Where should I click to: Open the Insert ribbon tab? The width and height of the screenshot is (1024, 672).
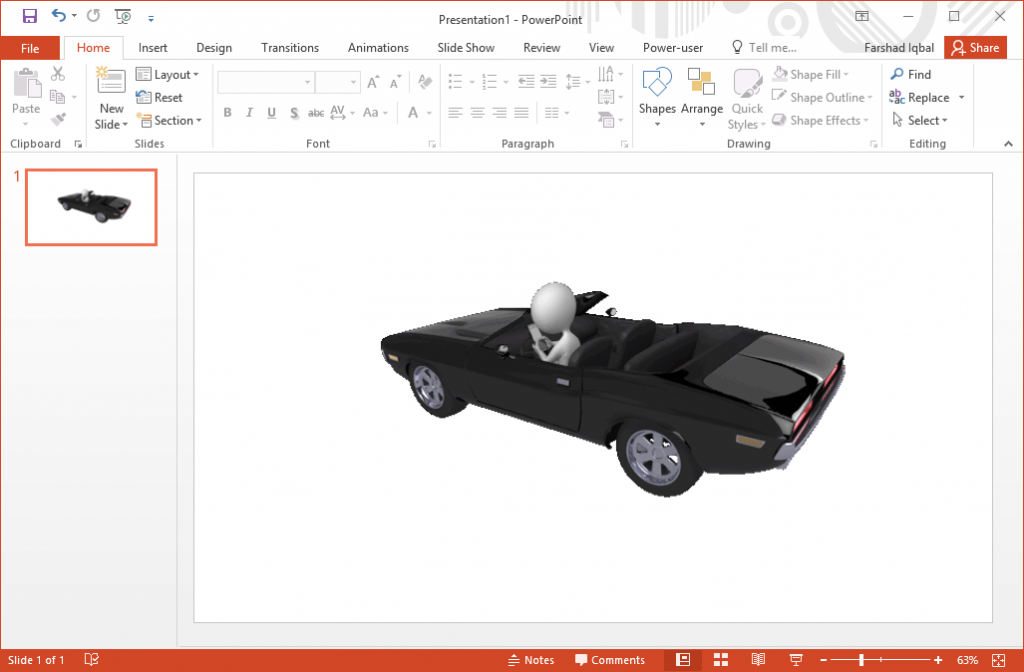(x=153, y=48)
